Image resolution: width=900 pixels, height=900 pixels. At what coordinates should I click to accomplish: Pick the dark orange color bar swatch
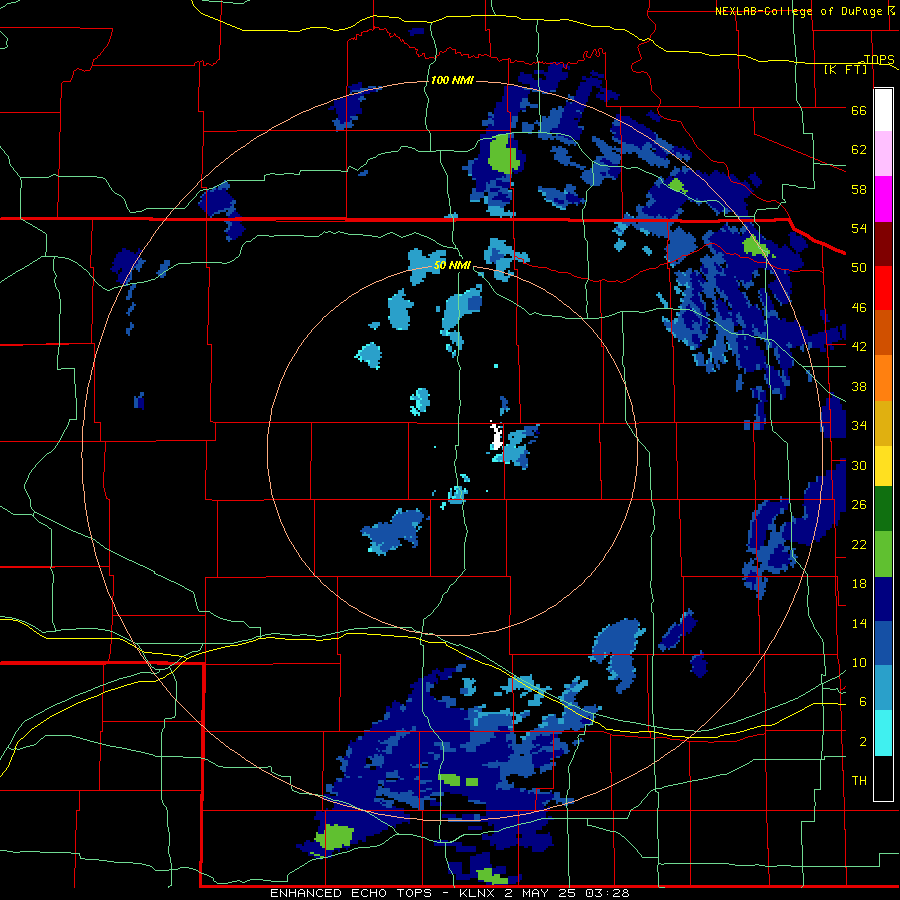pos(883,332)
